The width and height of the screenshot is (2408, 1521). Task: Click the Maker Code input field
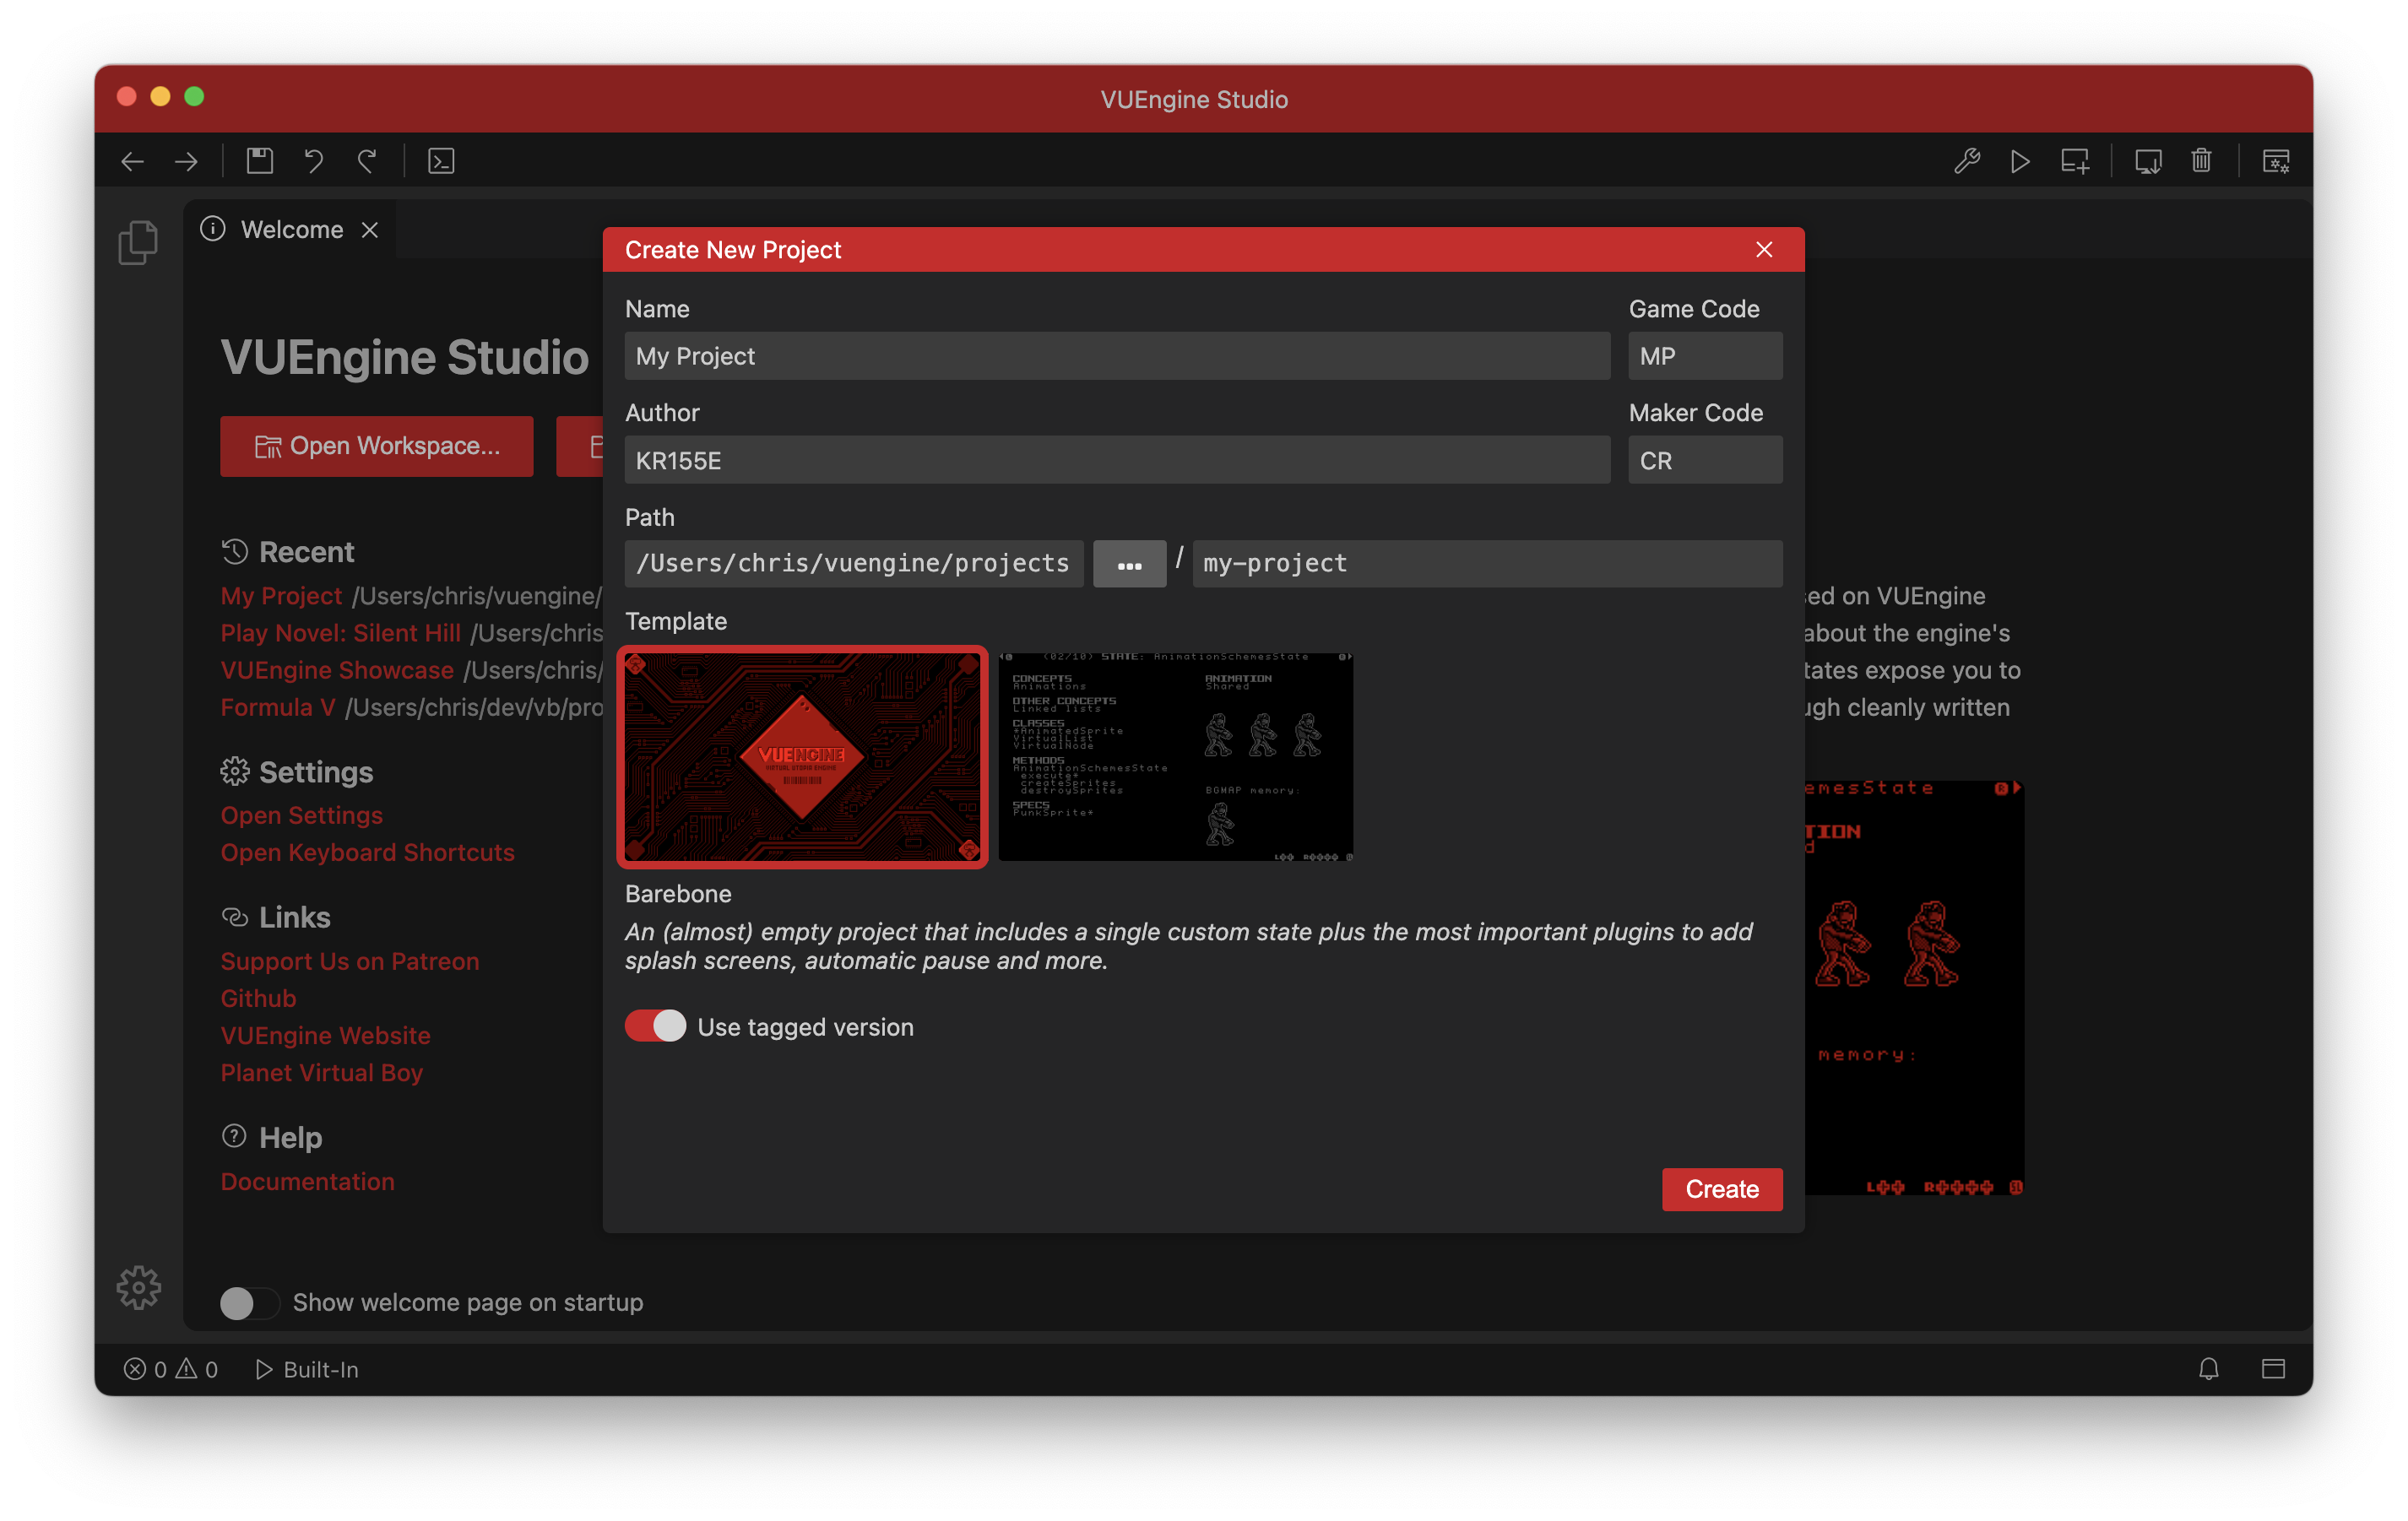click(1705, 460)
